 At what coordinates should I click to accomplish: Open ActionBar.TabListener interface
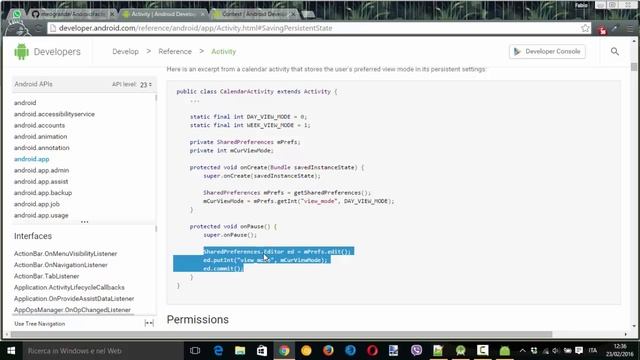(47, 276)
